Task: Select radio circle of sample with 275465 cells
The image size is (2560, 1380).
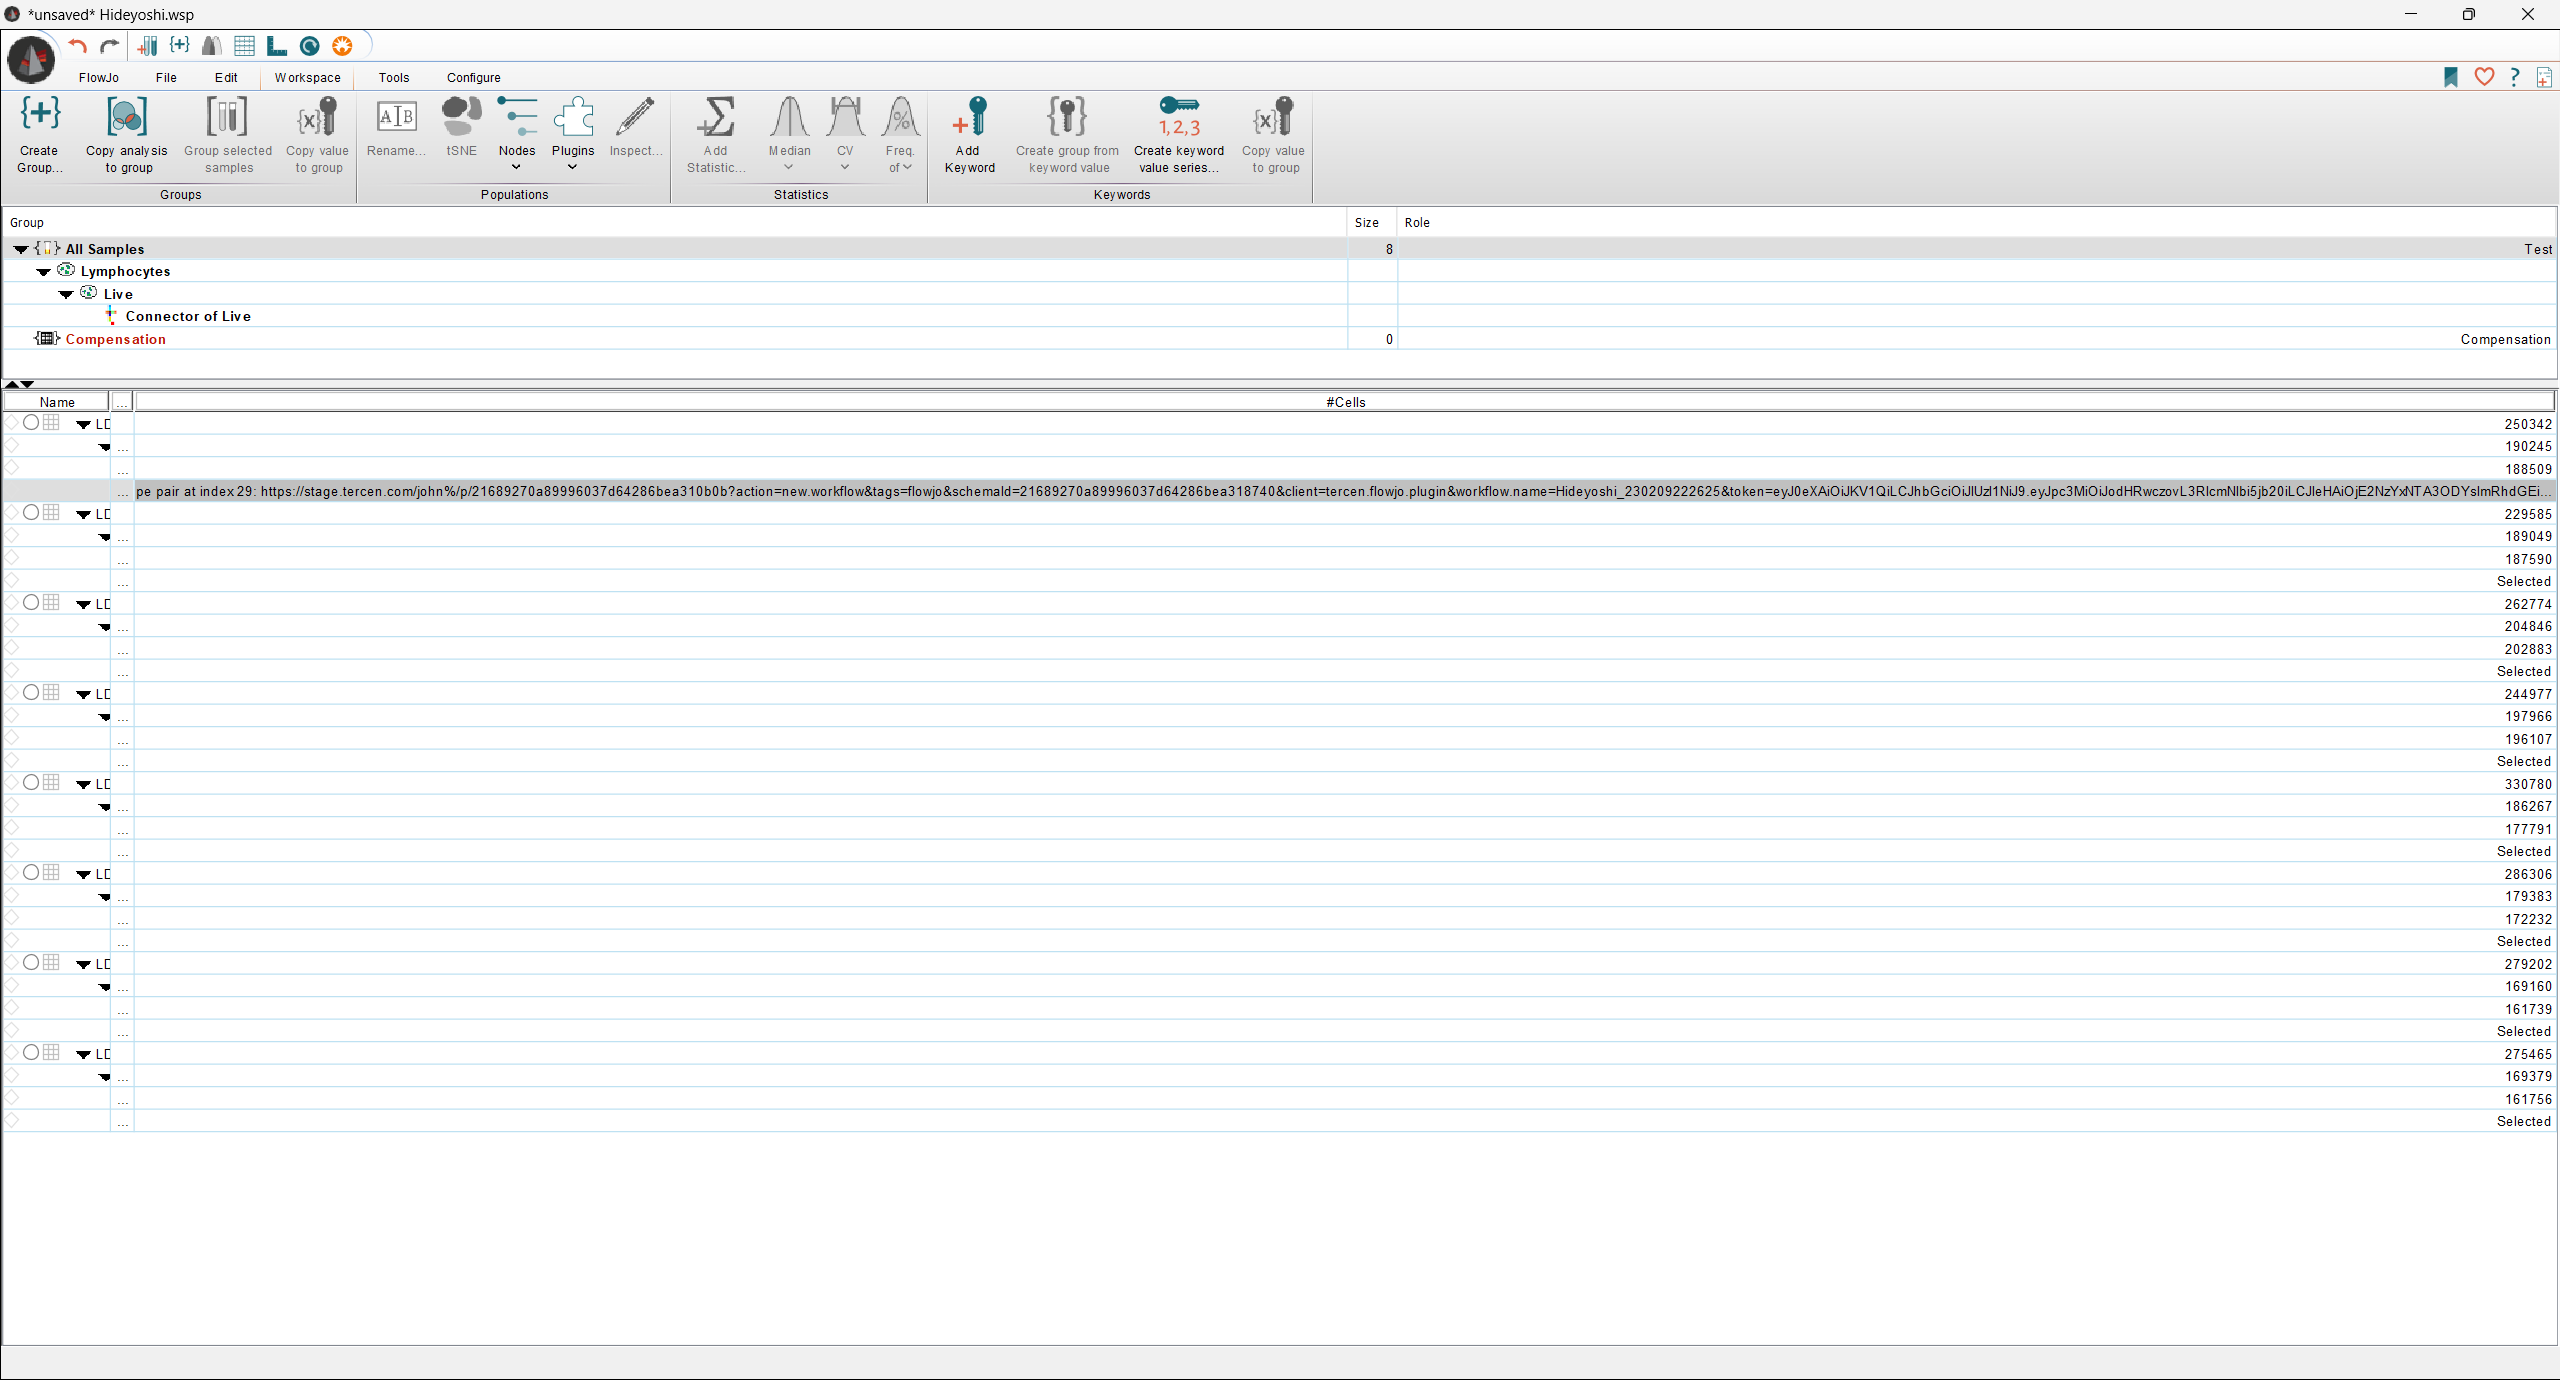Action: [31, 1053]
